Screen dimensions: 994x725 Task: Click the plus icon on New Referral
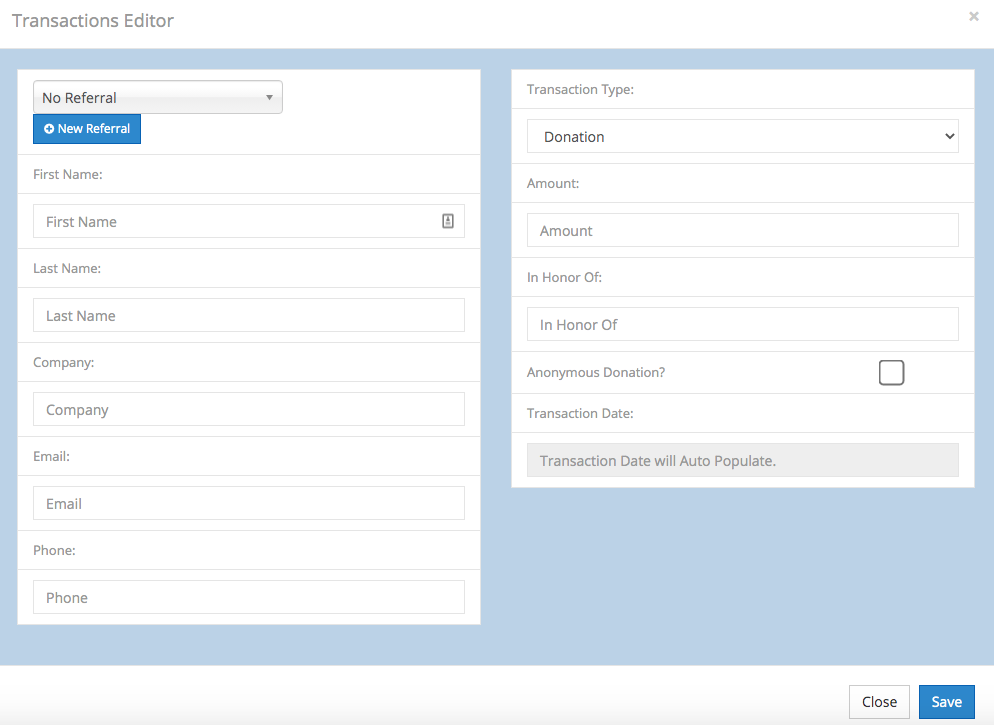pos(49,129)
